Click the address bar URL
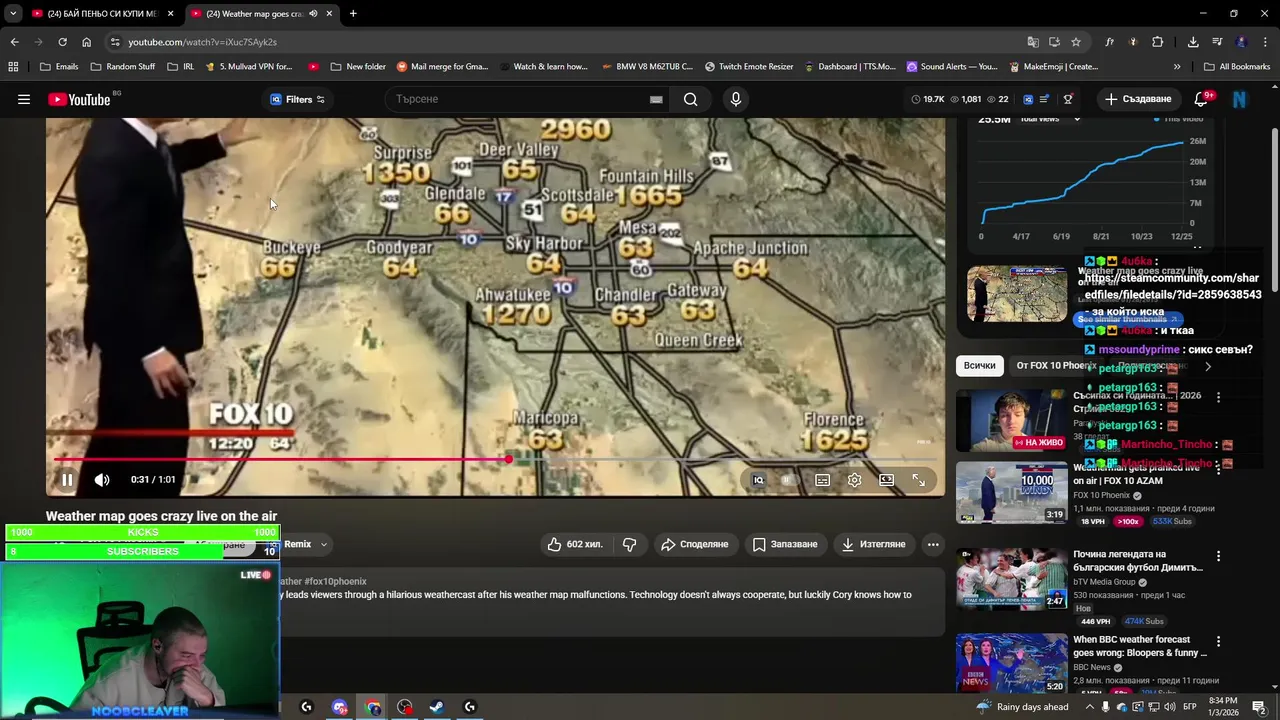Viewport: 1280px width, 720px height. (x=202, y=42)
